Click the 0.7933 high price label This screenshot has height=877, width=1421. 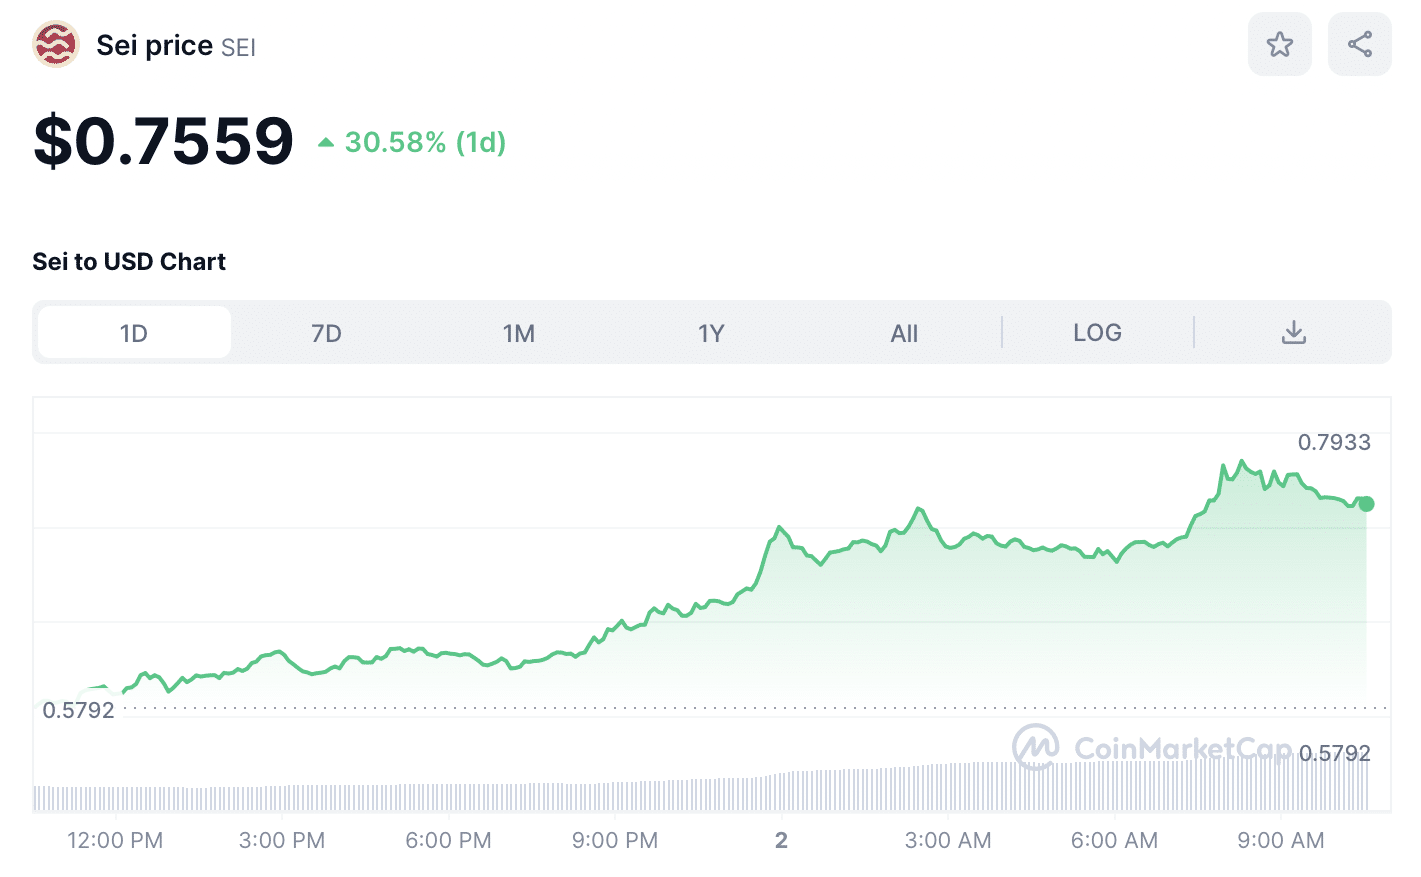[1334, 442]
